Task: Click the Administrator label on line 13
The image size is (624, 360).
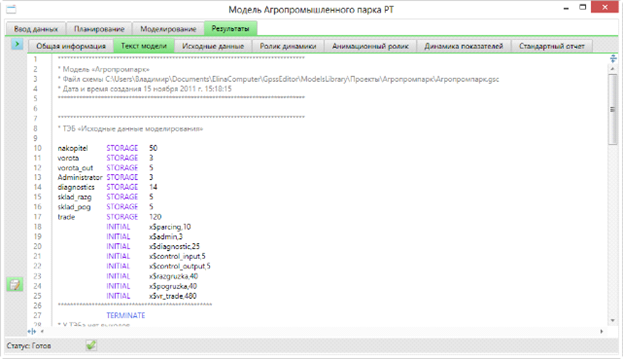Action: pyautogui.click(x=80, y=177)
